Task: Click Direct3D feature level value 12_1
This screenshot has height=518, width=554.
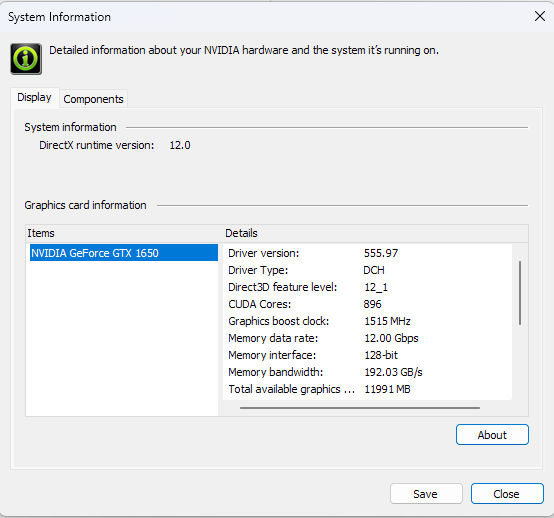Action: (376, 287)
